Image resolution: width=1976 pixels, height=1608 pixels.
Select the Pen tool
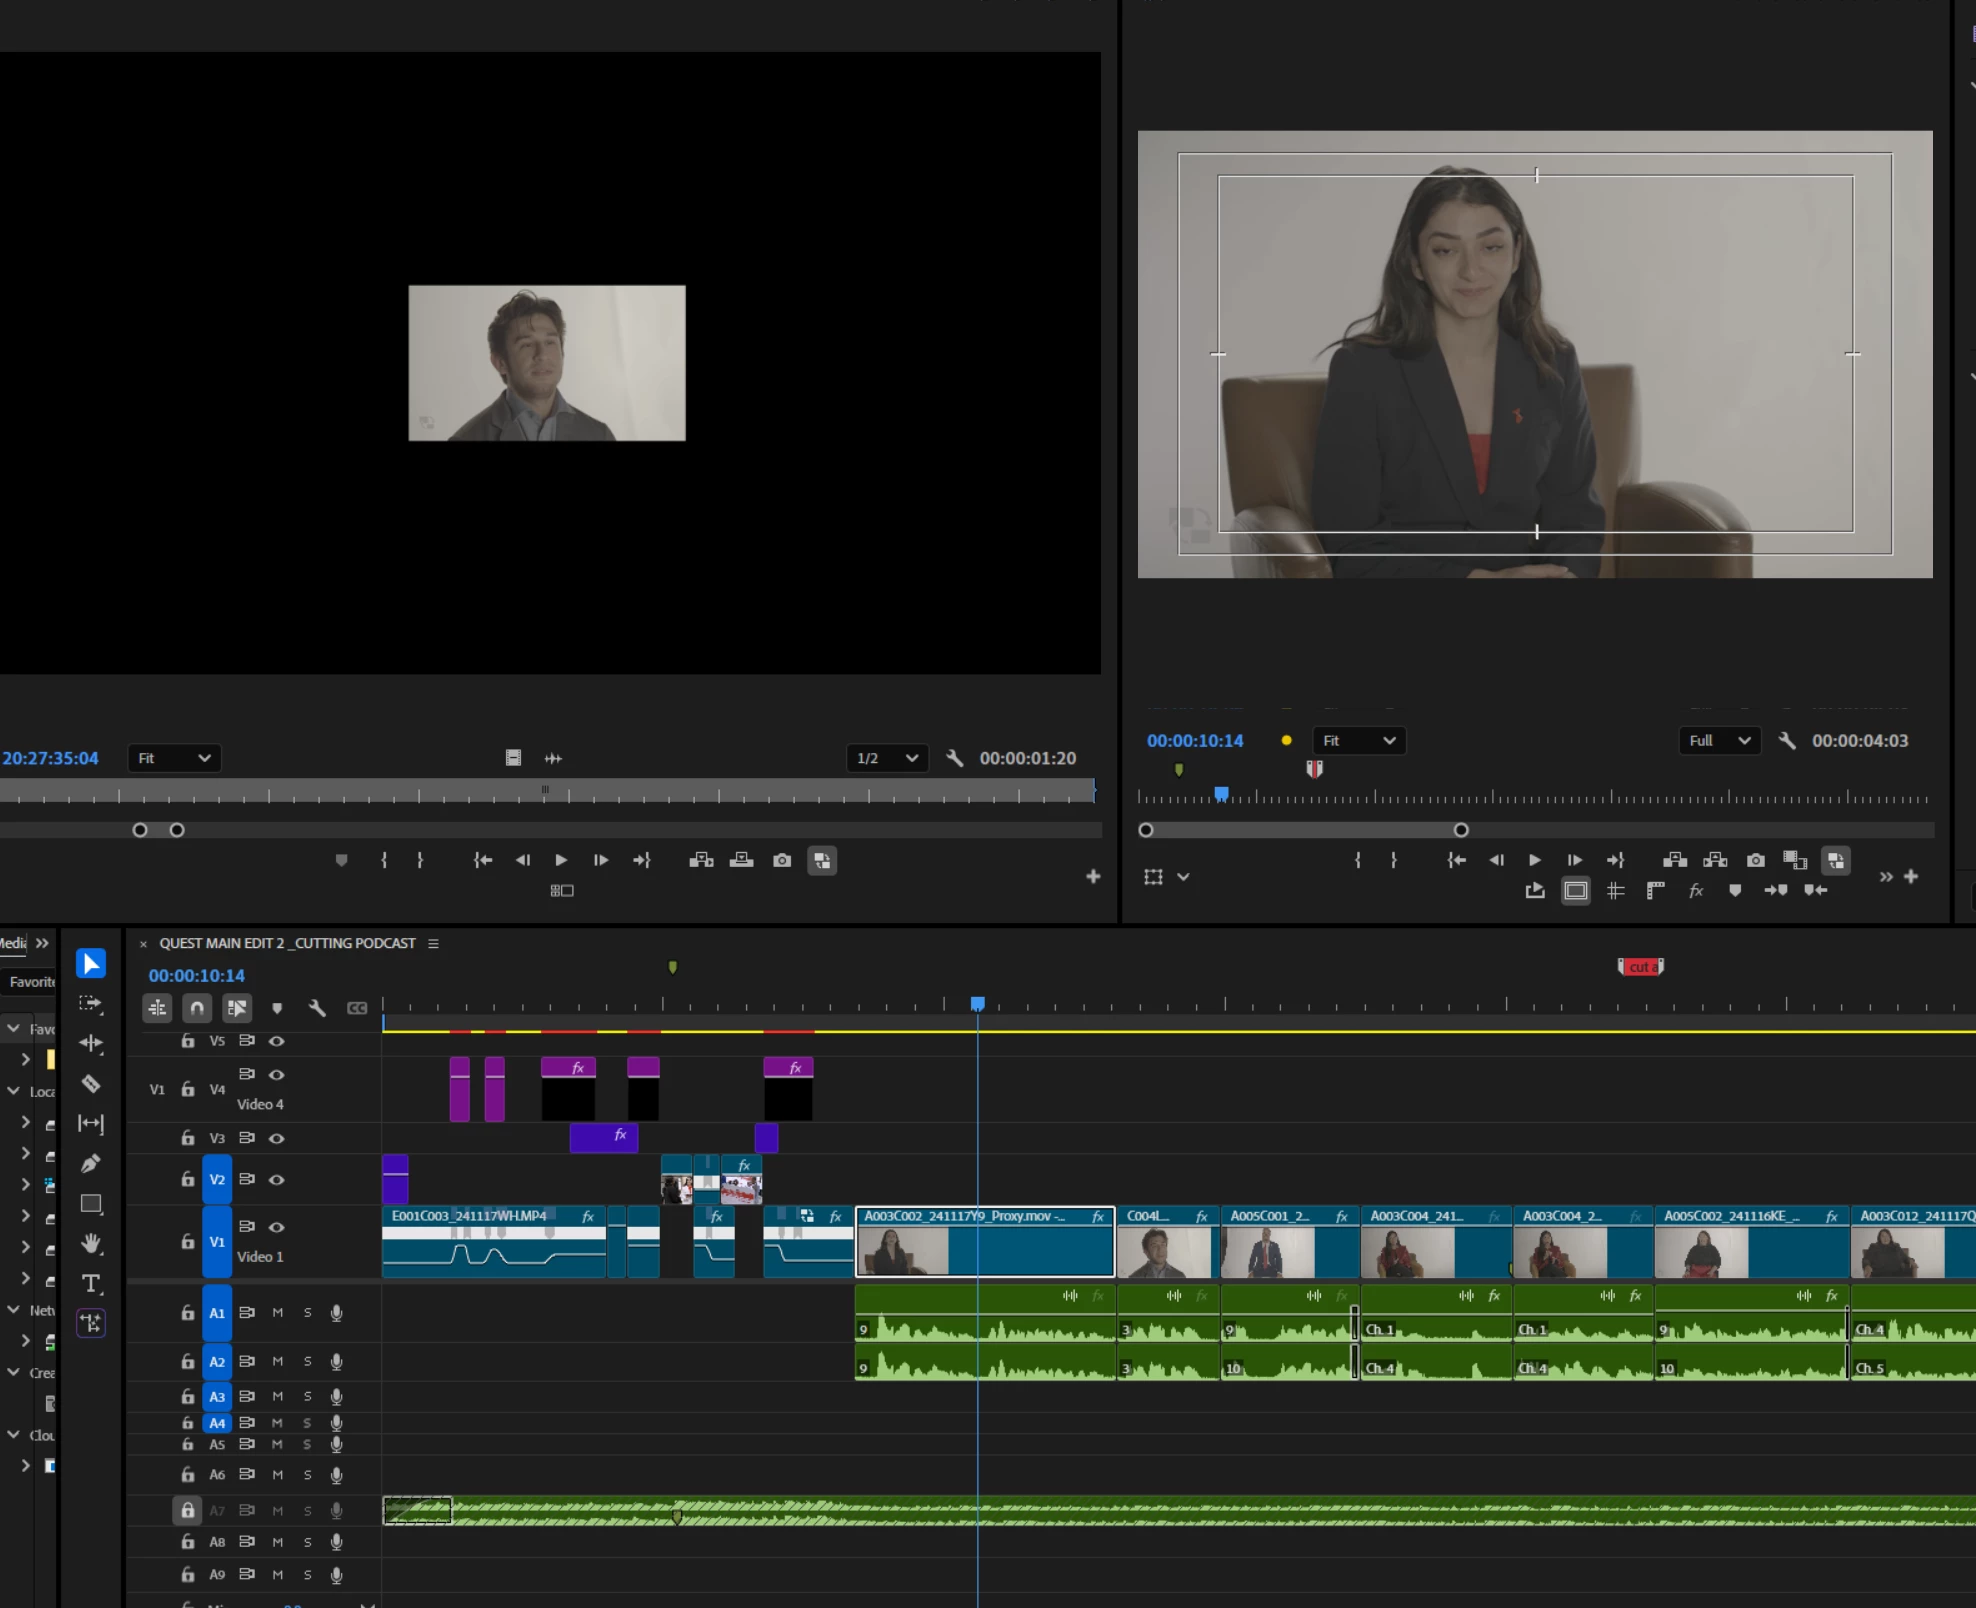click(x=91, y=1163)
